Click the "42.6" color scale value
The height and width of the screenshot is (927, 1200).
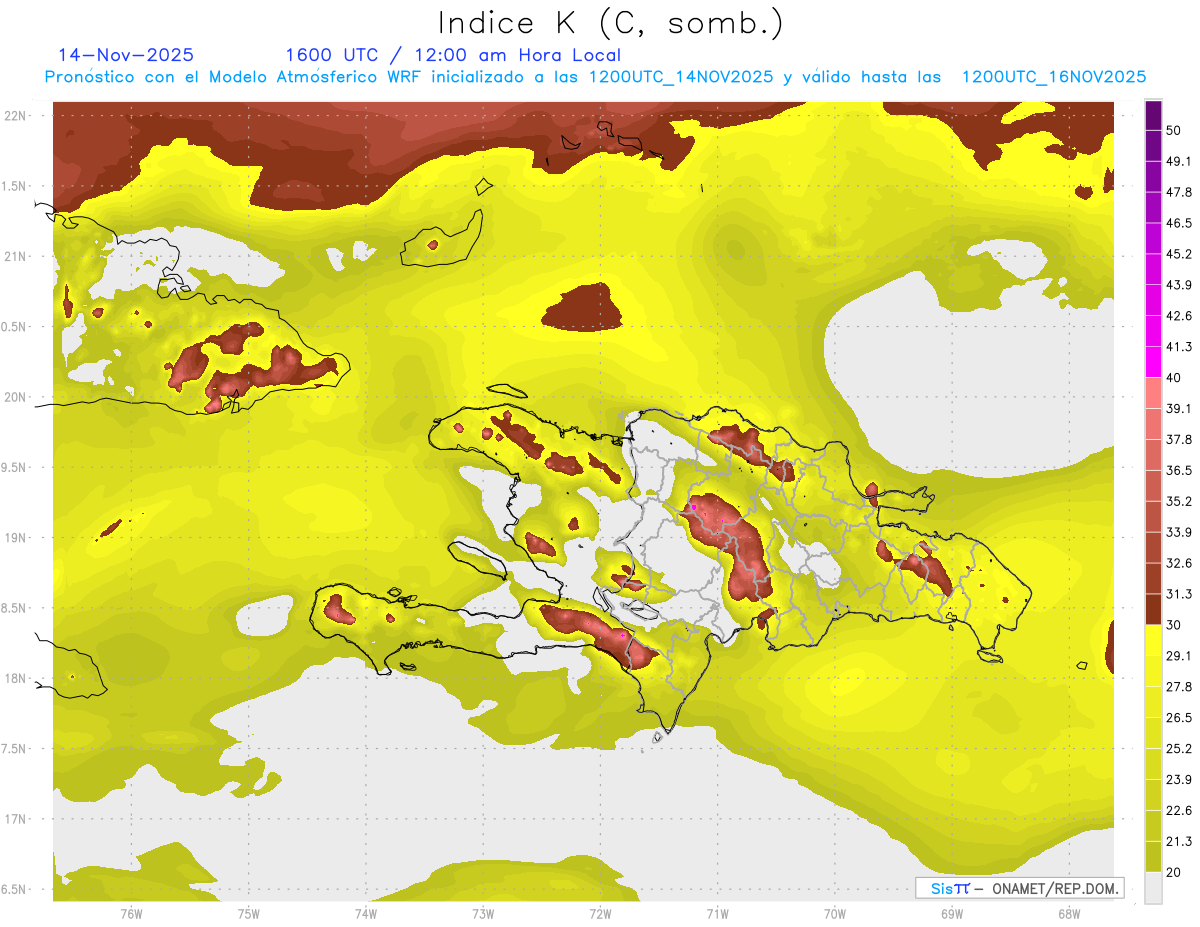pyautogui.click(x=1178, y=316)
